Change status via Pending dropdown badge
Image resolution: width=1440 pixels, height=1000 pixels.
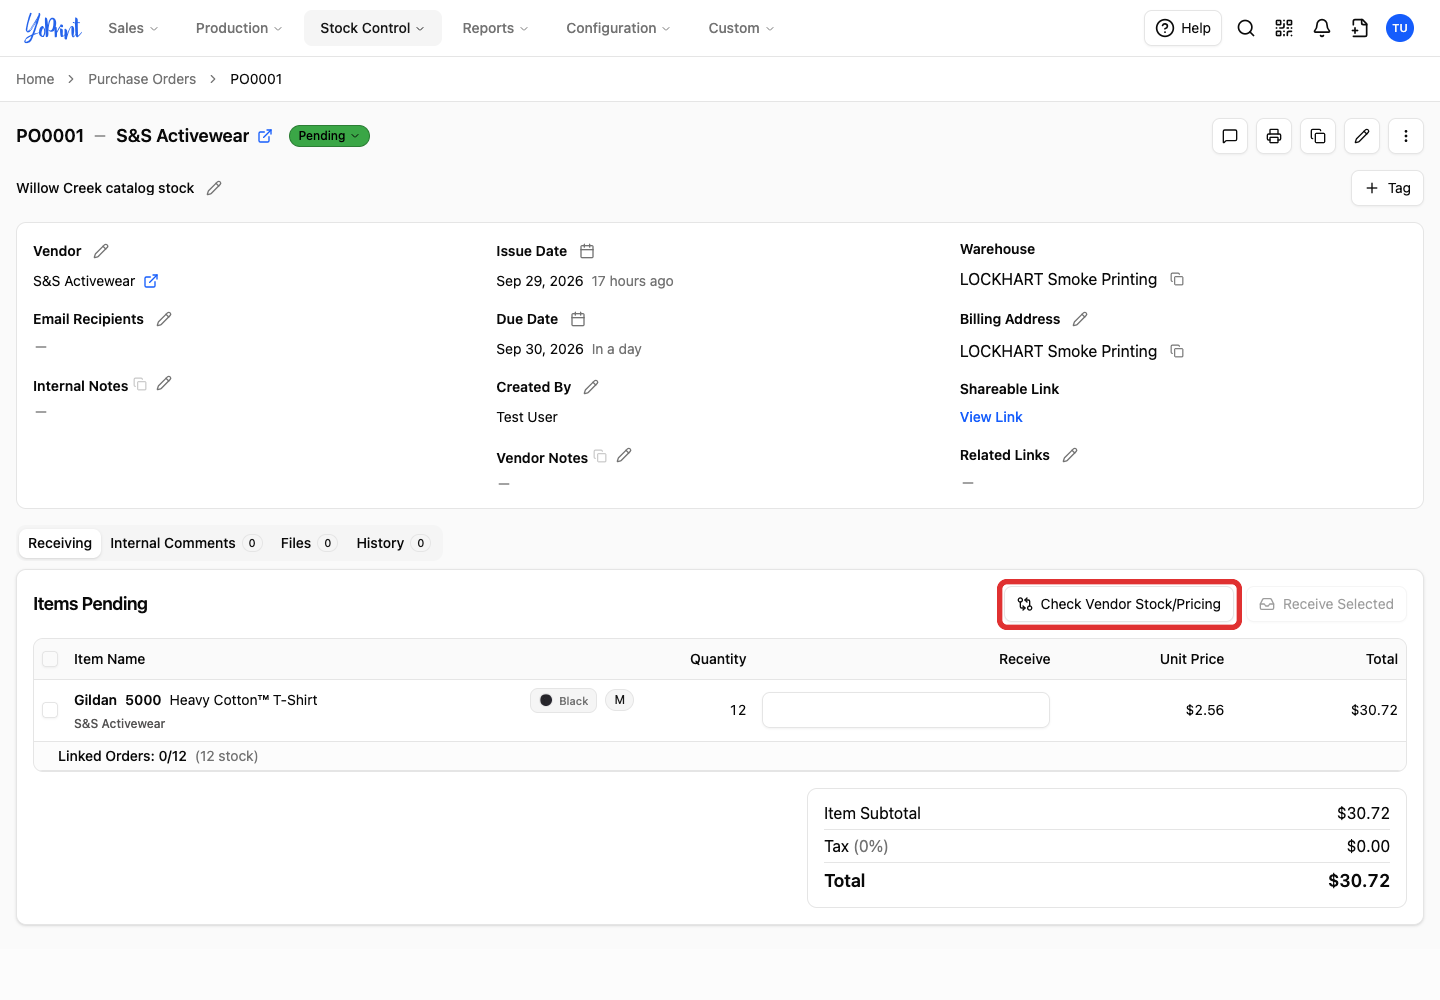point(329,136)
